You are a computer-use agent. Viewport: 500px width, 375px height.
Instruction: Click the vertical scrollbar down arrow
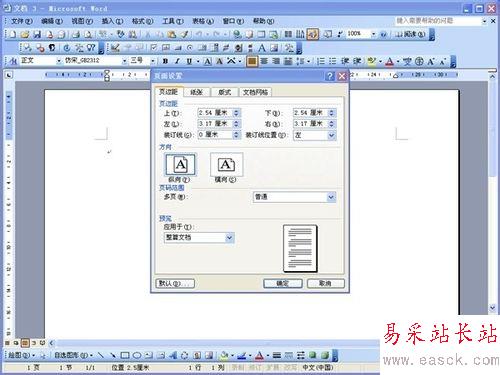492,307
